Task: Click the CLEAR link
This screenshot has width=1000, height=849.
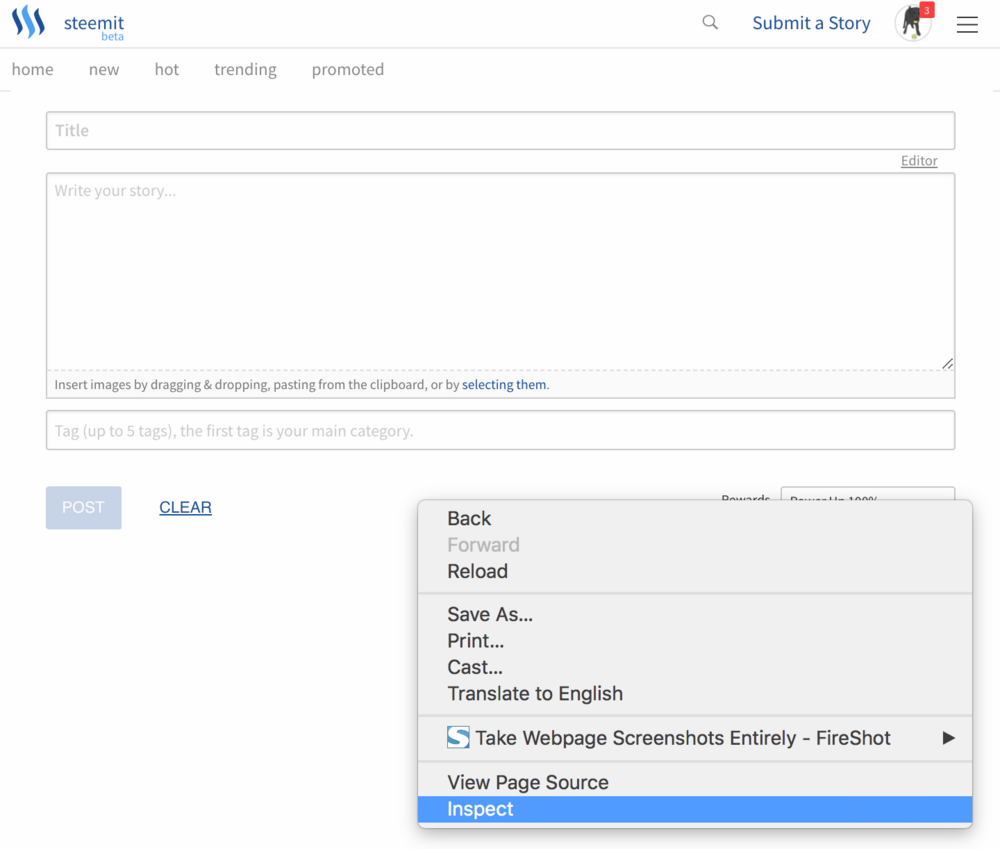Action: [185, 507]
